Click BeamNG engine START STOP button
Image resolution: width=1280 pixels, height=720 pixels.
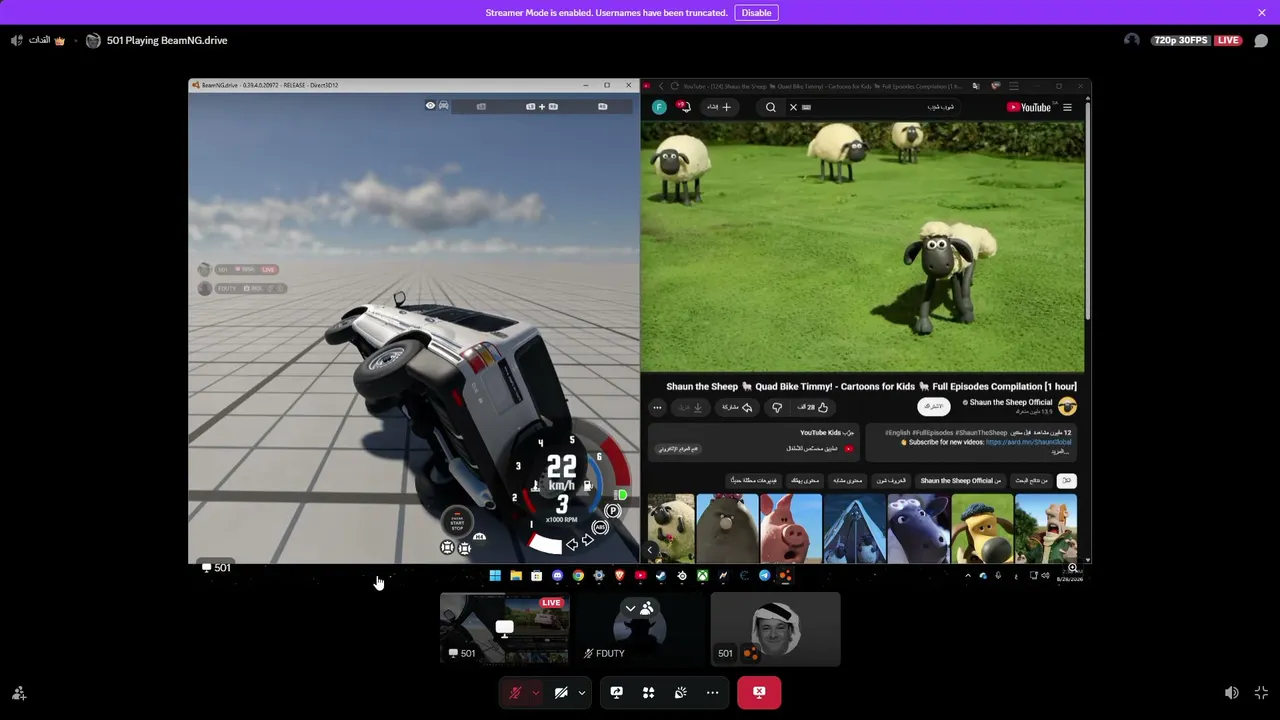[457, 523]
